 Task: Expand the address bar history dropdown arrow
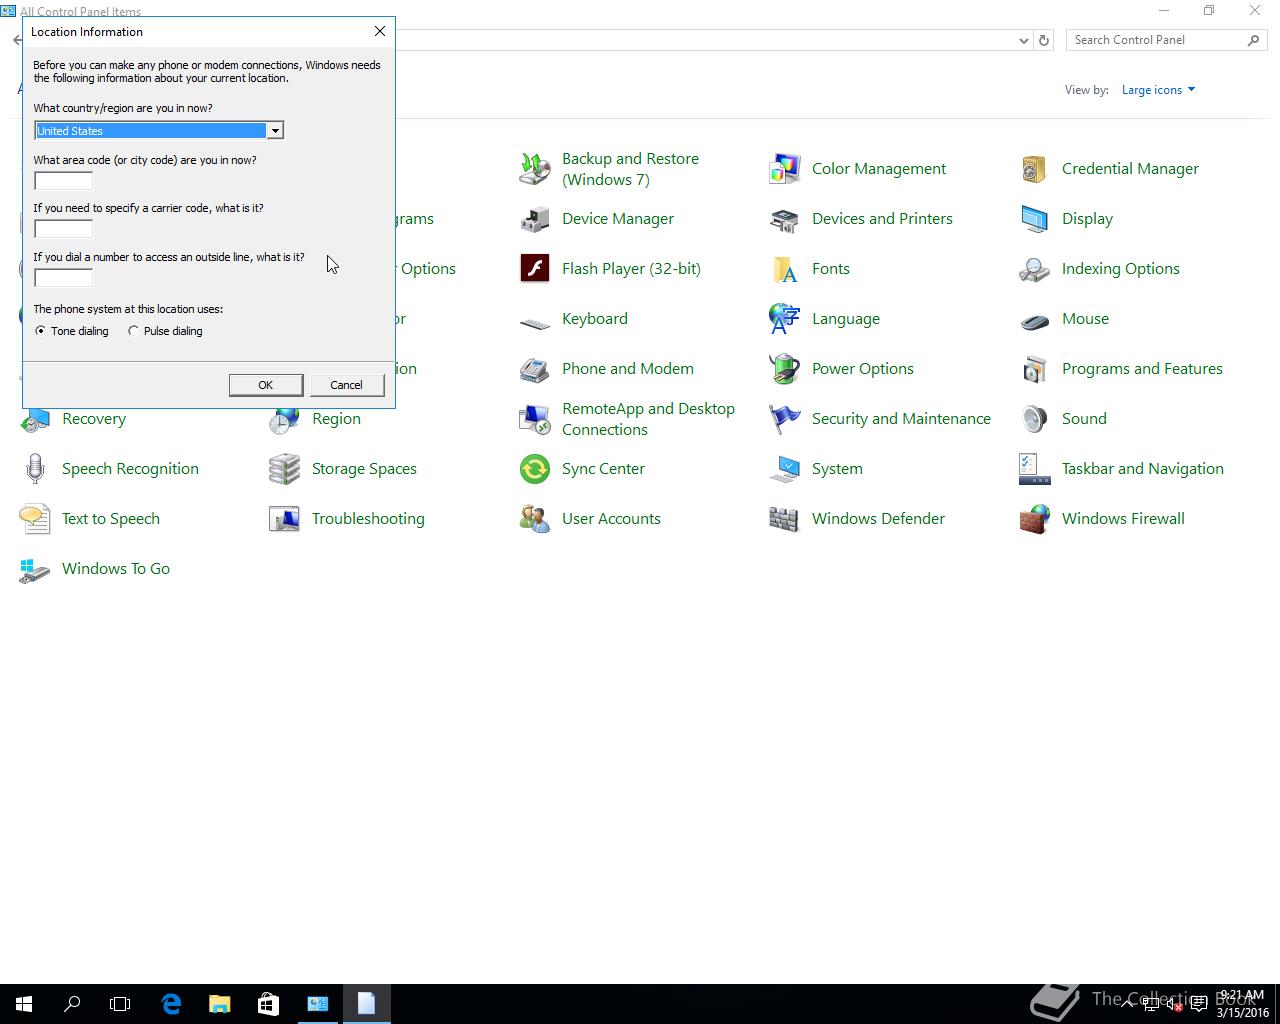[1023, 41]
